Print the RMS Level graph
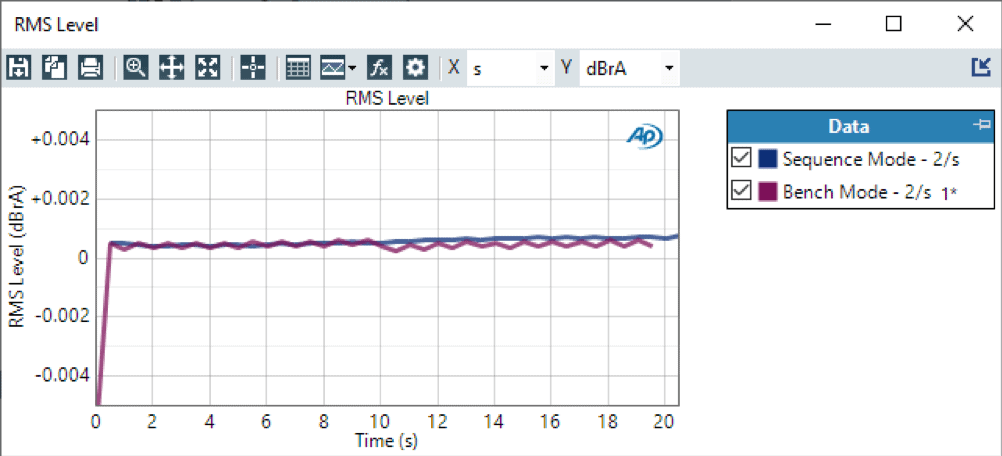 tap(90, 68)
